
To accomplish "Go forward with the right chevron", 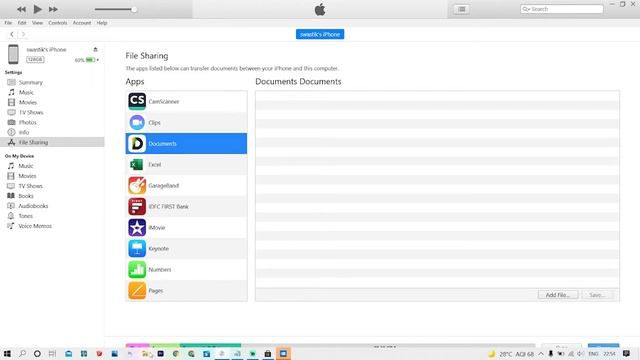I will pyautogui.click(x=23, y=34).
